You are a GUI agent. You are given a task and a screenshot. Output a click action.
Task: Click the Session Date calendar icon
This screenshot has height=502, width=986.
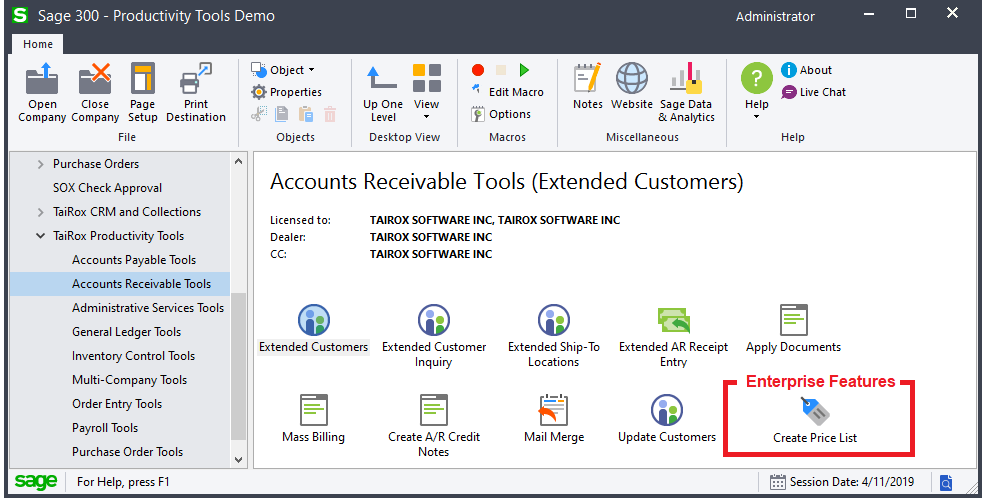point(778,482)
